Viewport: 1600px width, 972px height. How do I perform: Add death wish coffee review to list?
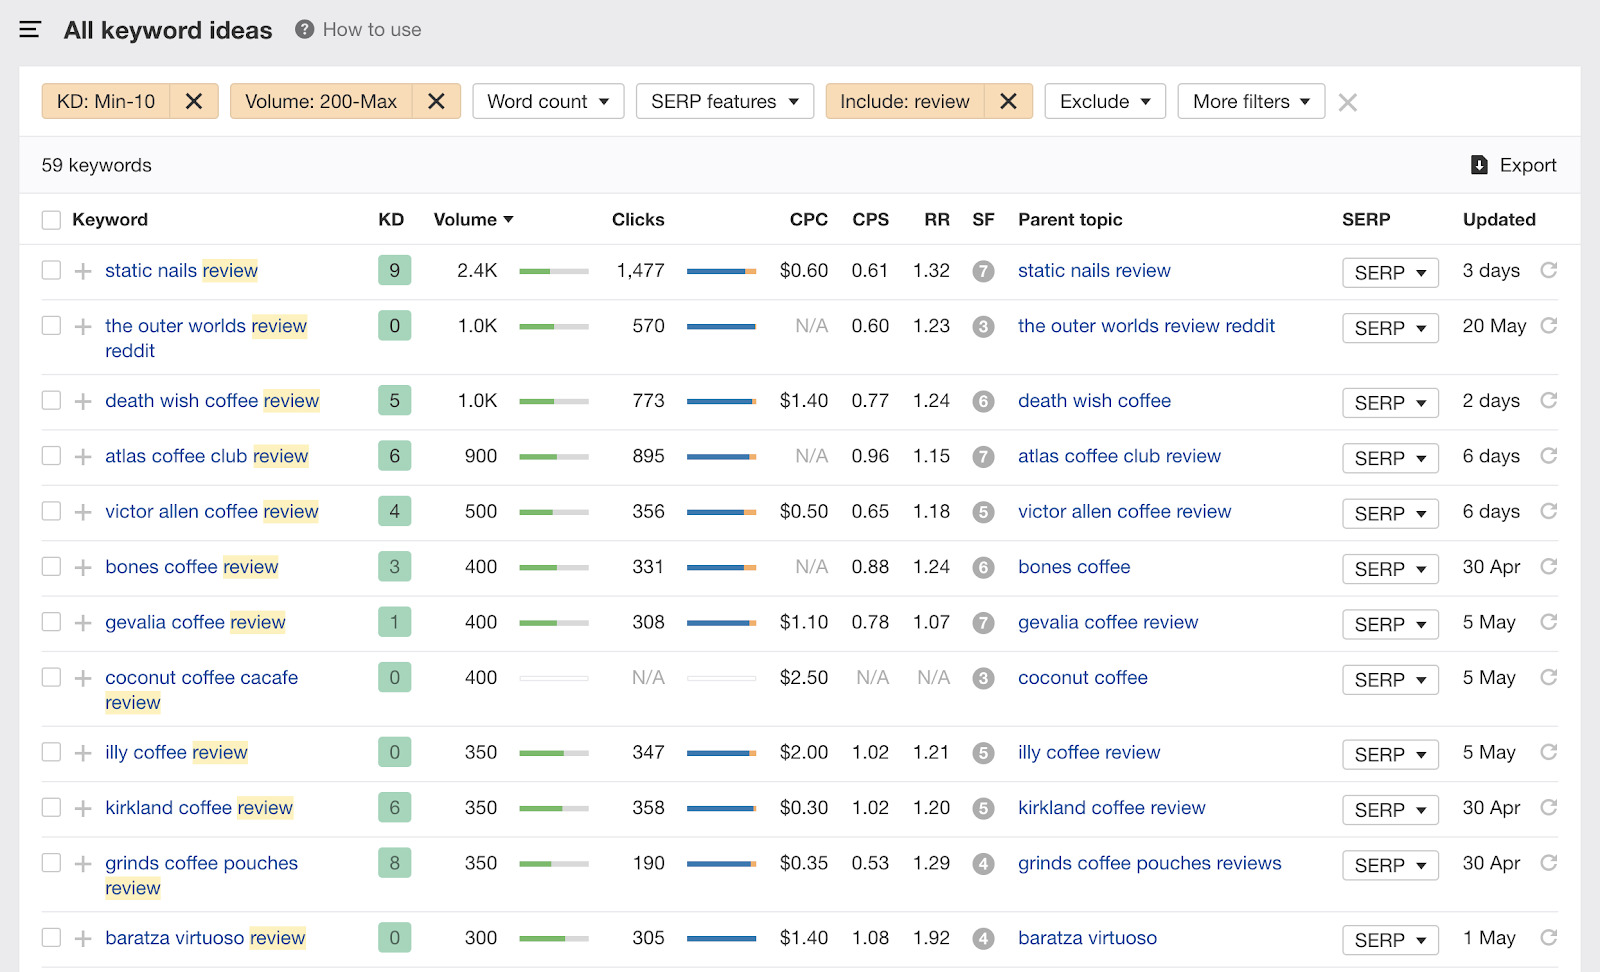point(83,401)
